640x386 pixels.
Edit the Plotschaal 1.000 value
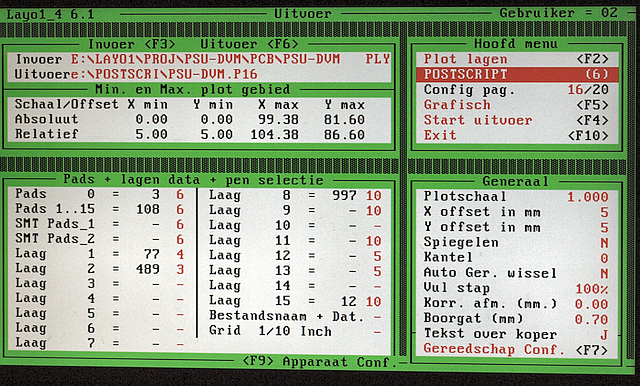click(x=588, y=197)
